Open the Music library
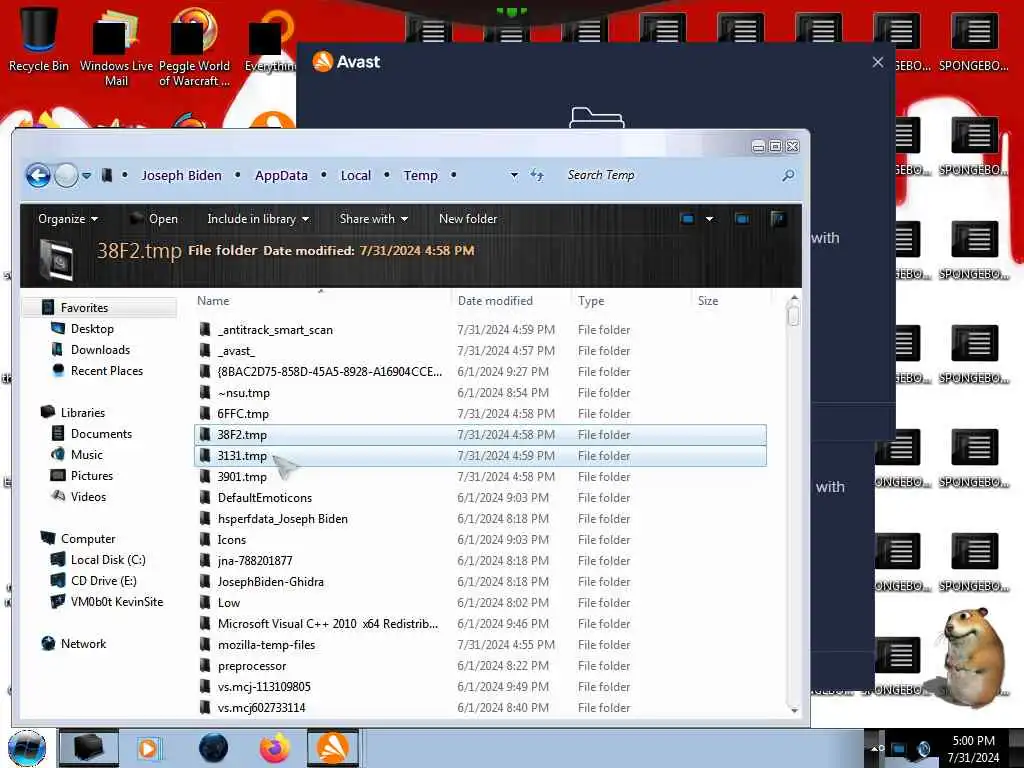This screenshot has height=768, width=1024. [86, 455]
